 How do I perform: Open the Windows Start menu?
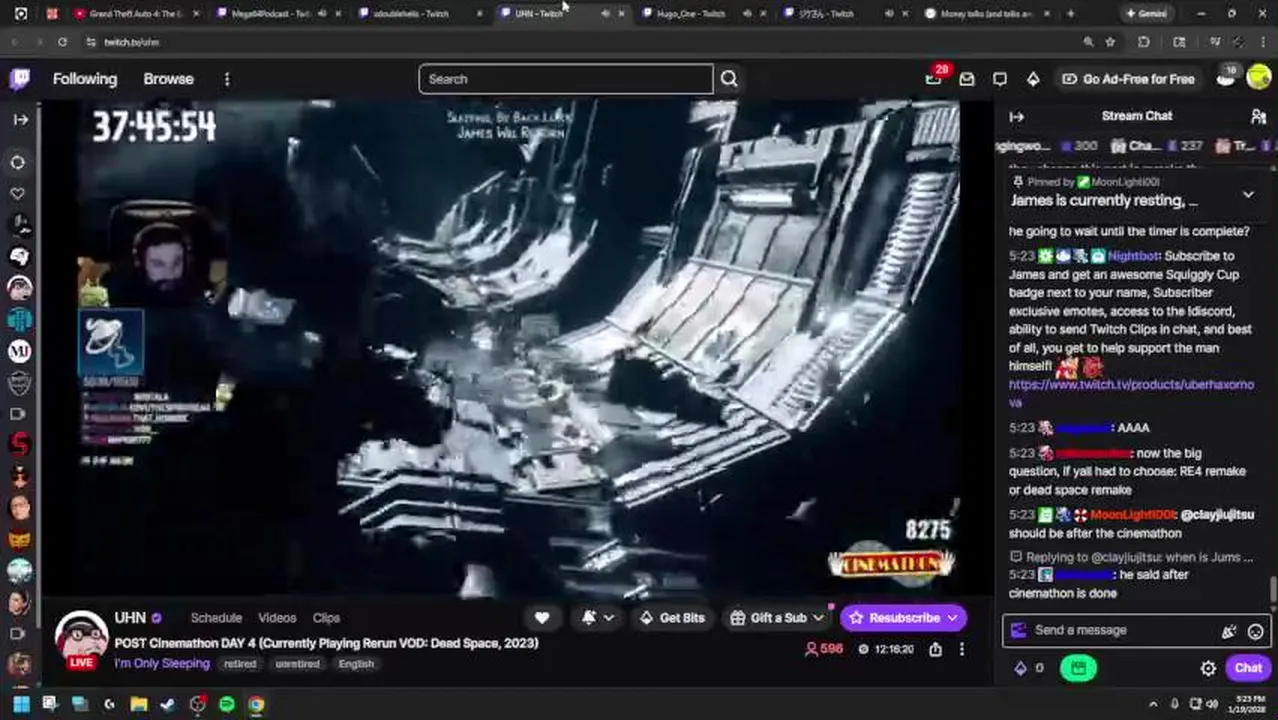[20, 705]
